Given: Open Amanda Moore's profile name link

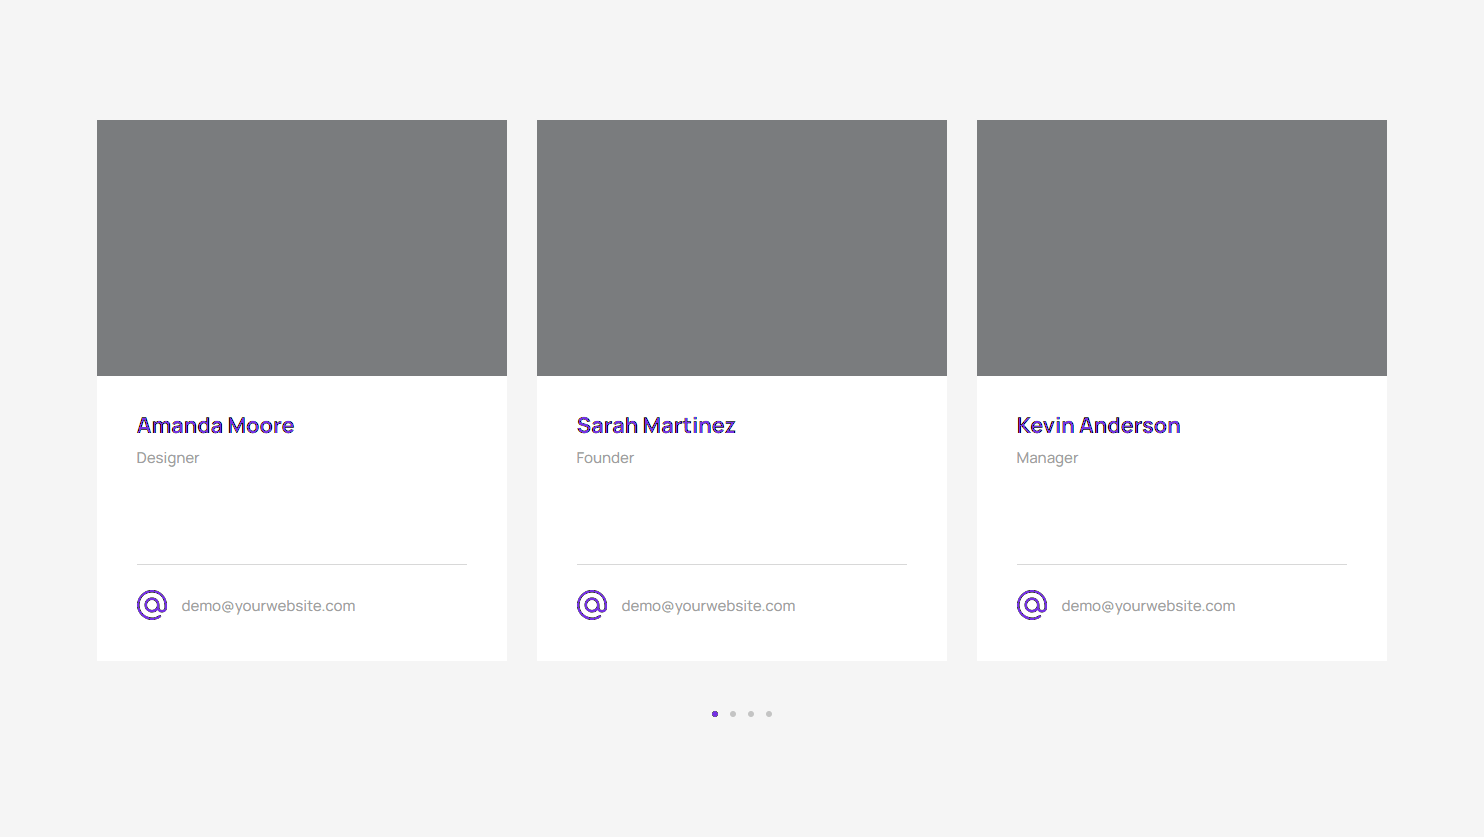Looking at the screenshot, I should point(215,426).
